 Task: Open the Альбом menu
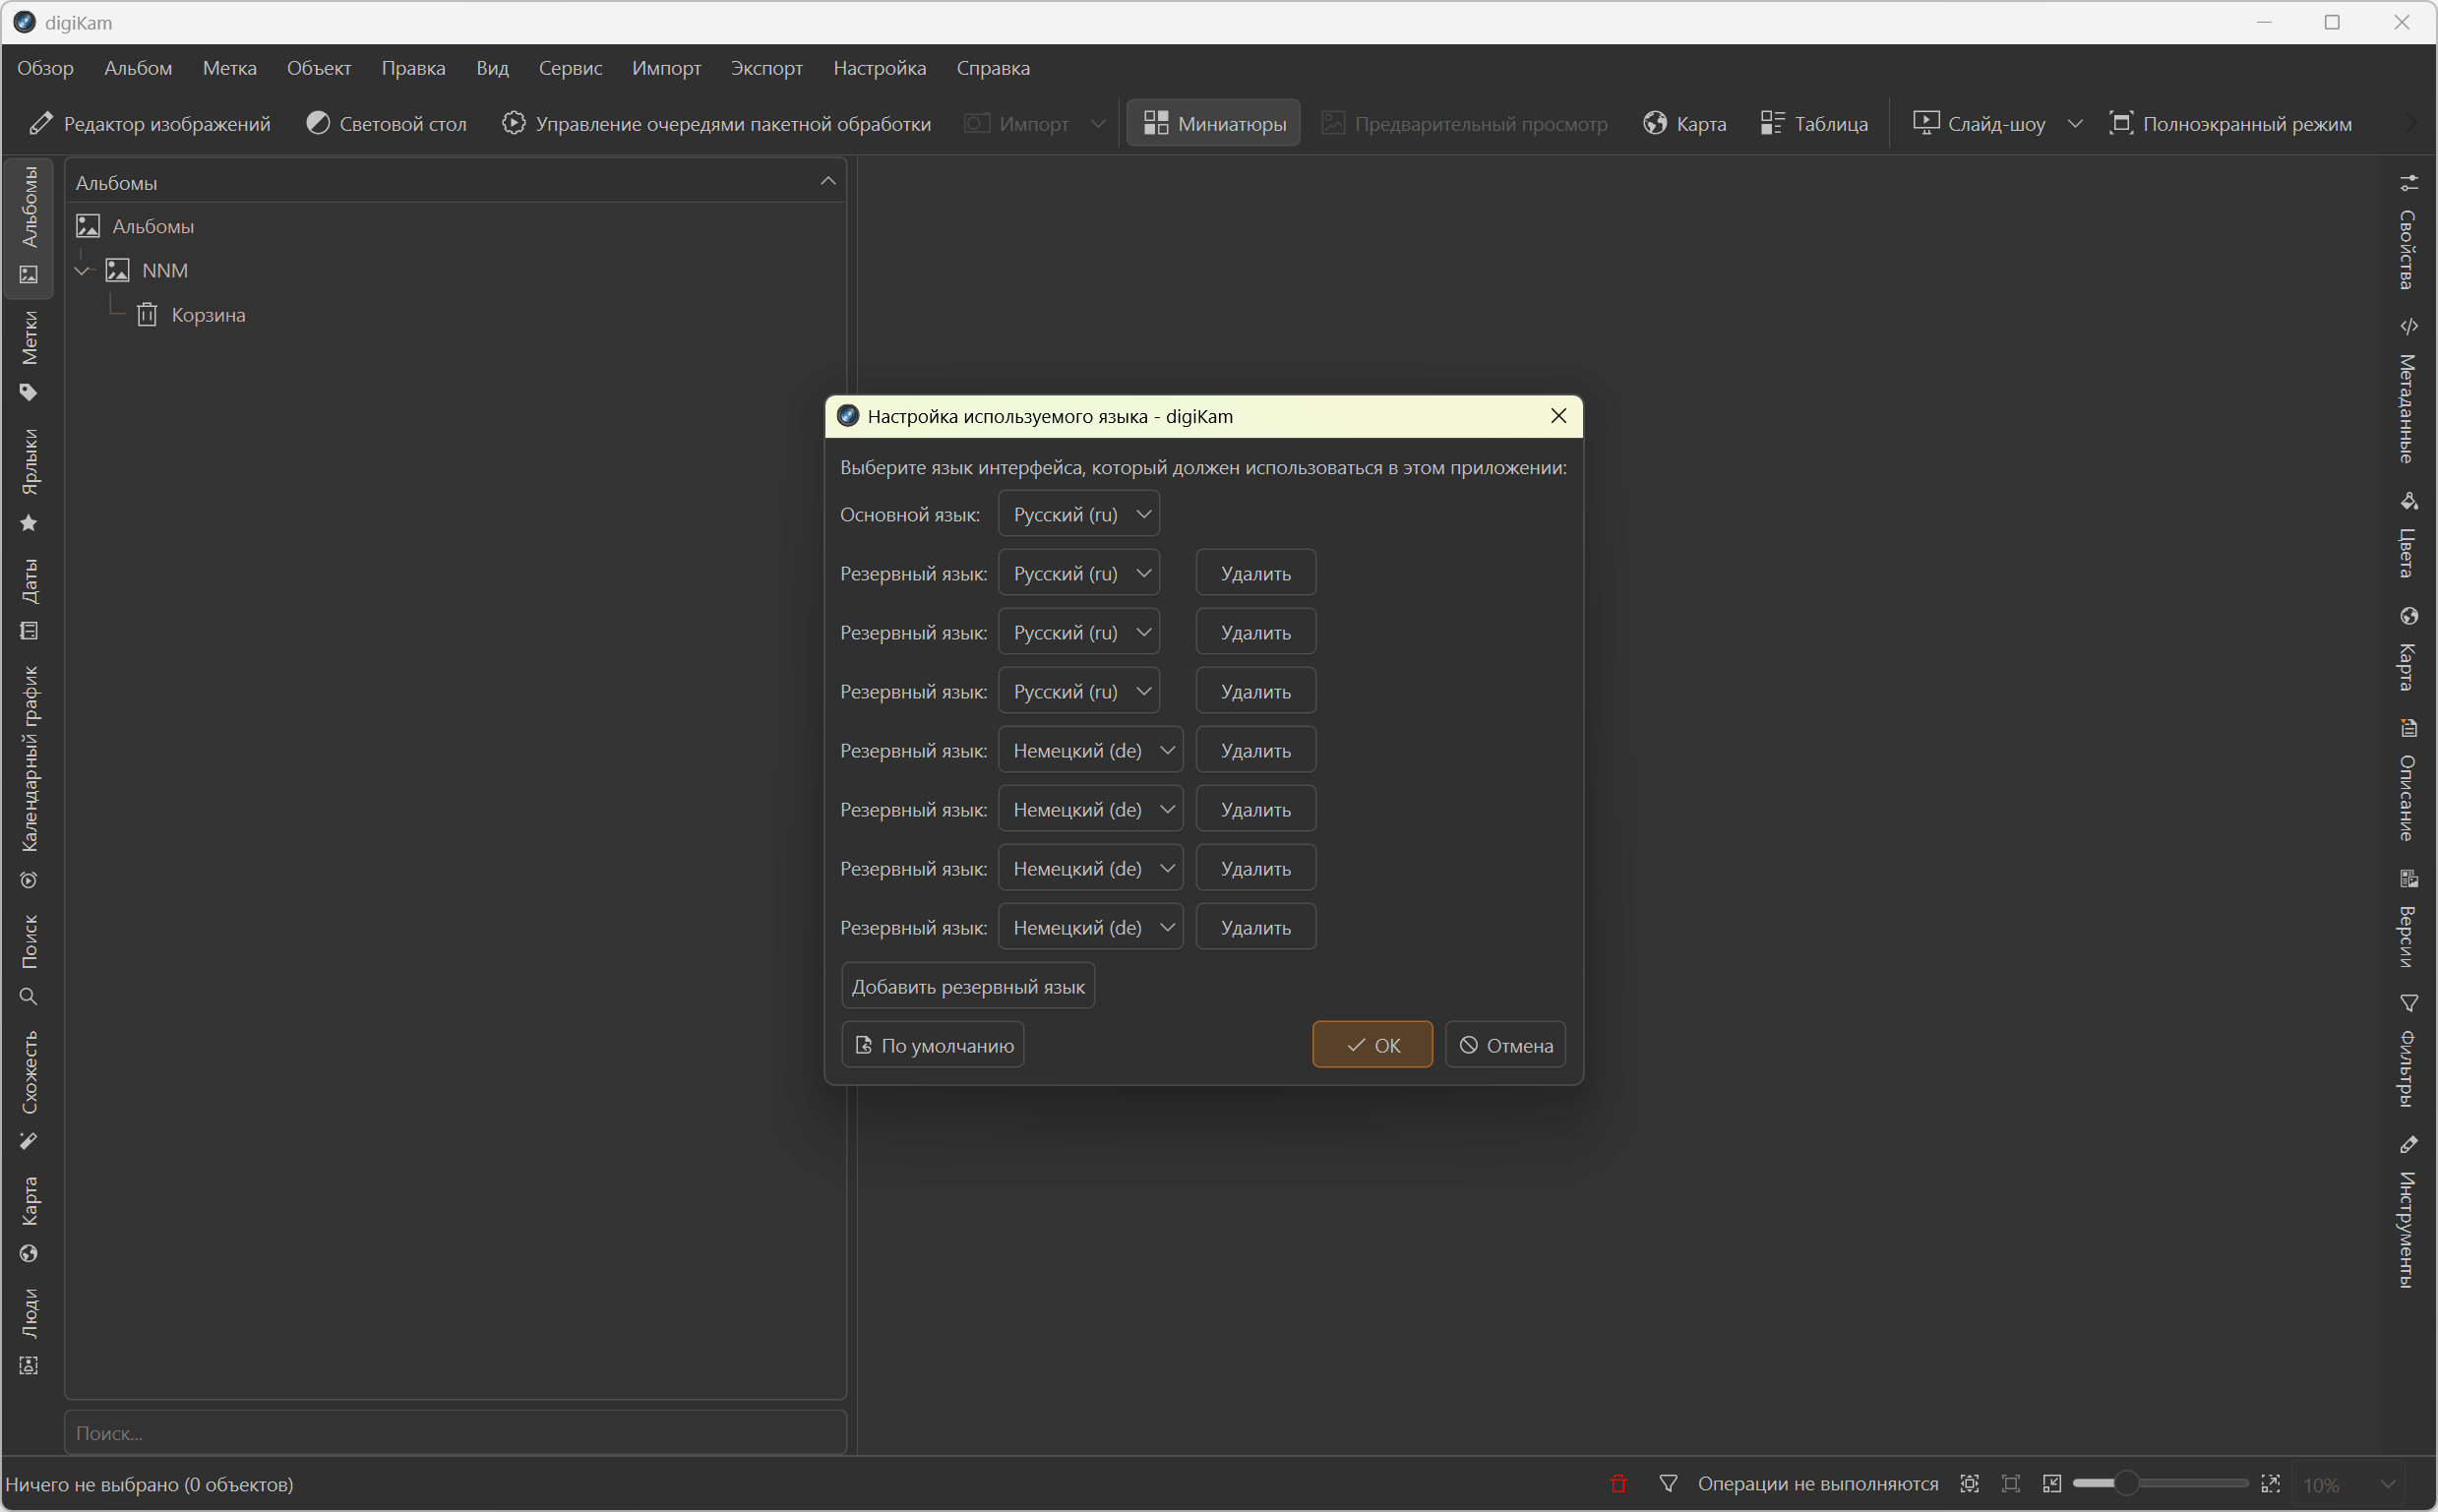pyautogui.click(x=138, y=67)
